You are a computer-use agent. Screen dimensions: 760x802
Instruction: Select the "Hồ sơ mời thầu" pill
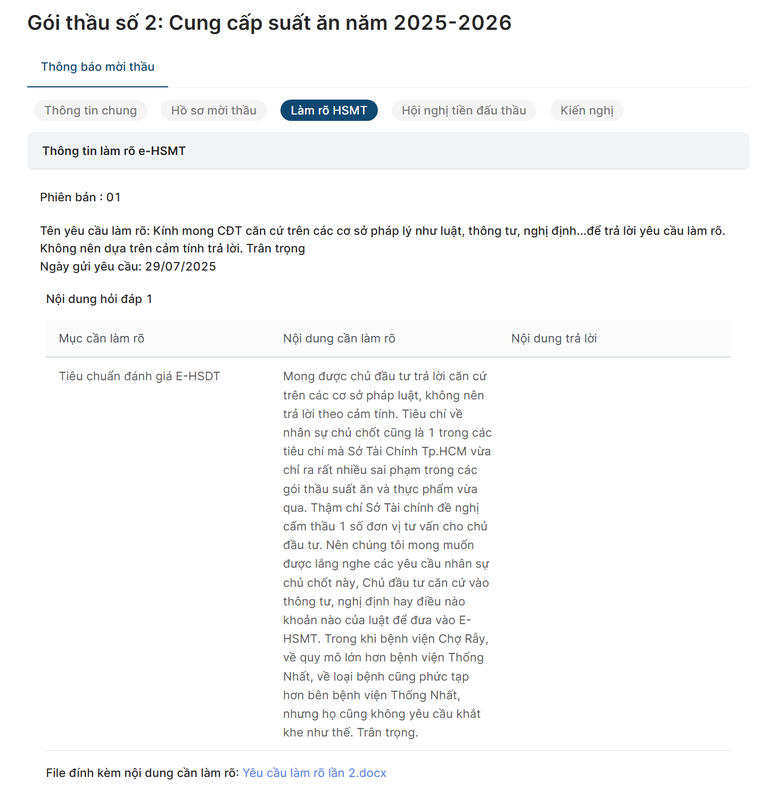coord(213,110)
